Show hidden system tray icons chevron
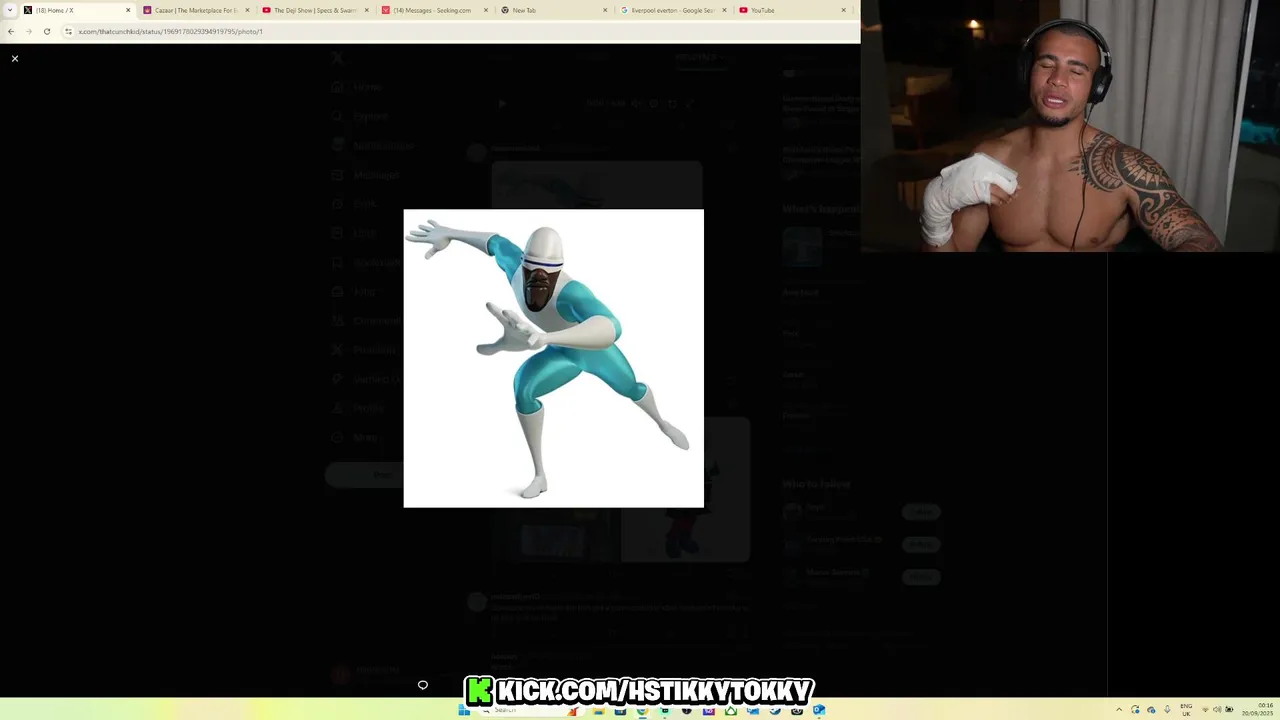Viewport: 1280px width, 720px height. coord(1120,710)
